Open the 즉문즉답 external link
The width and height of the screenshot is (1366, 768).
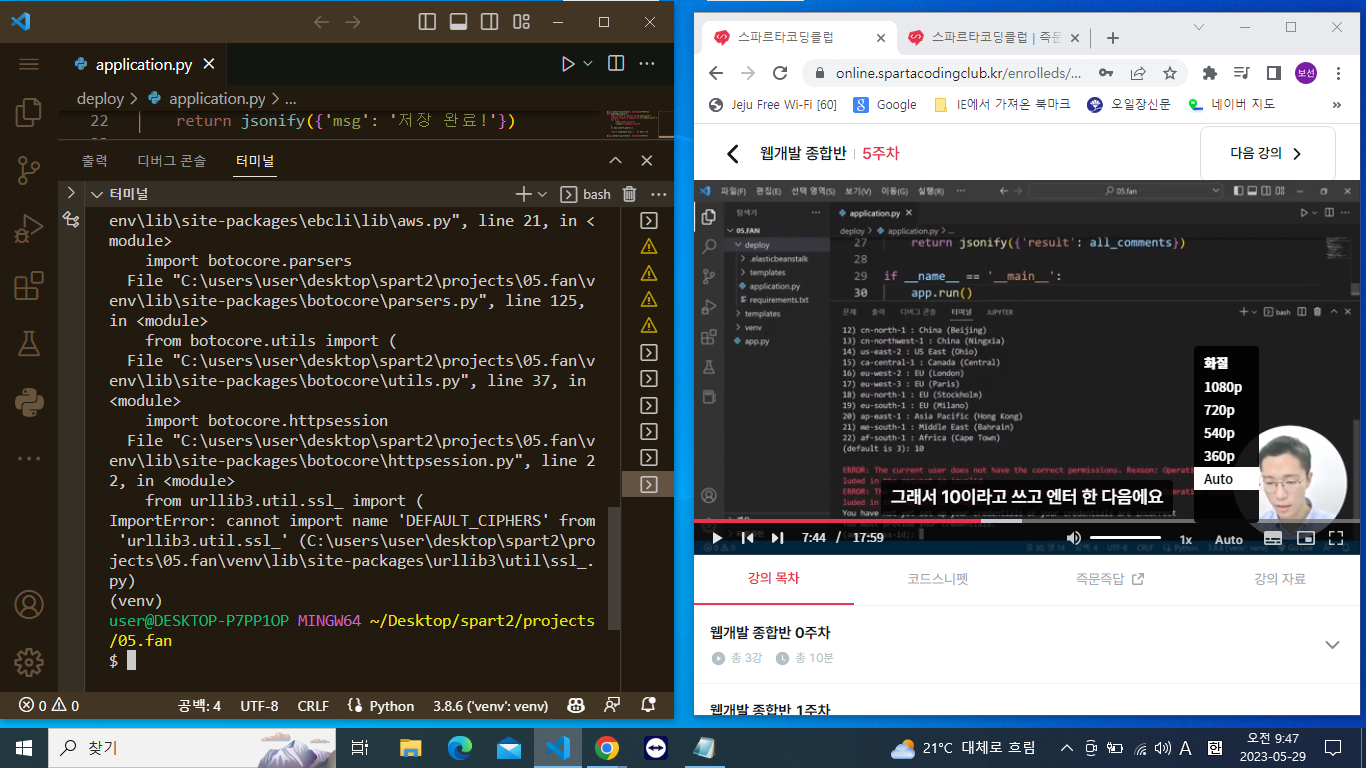click(x=1109, y=579)
